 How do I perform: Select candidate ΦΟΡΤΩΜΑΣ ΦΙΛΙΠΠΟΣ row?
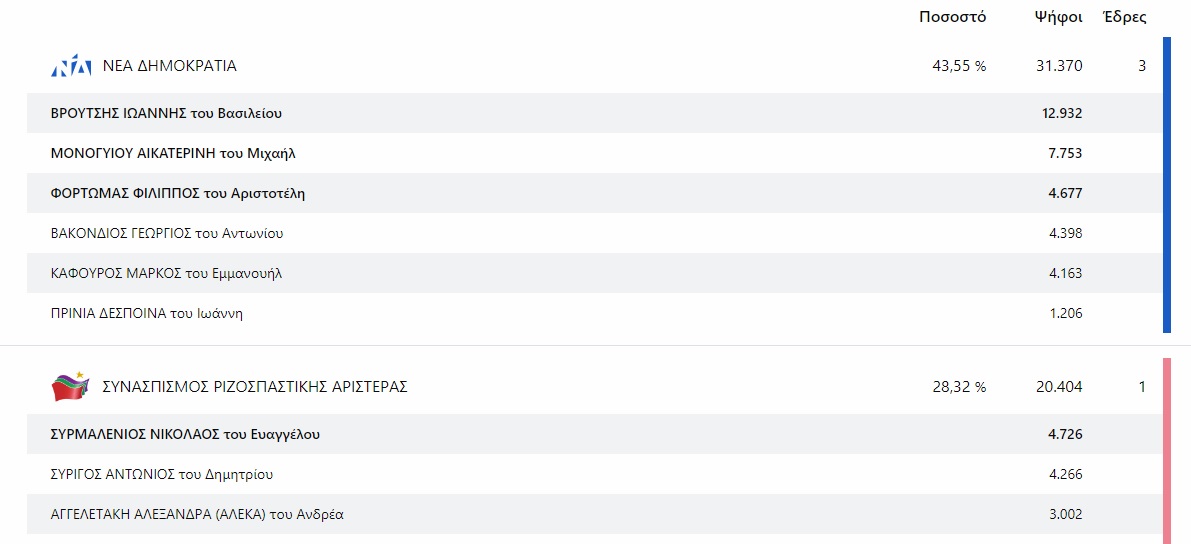[178, 193]
